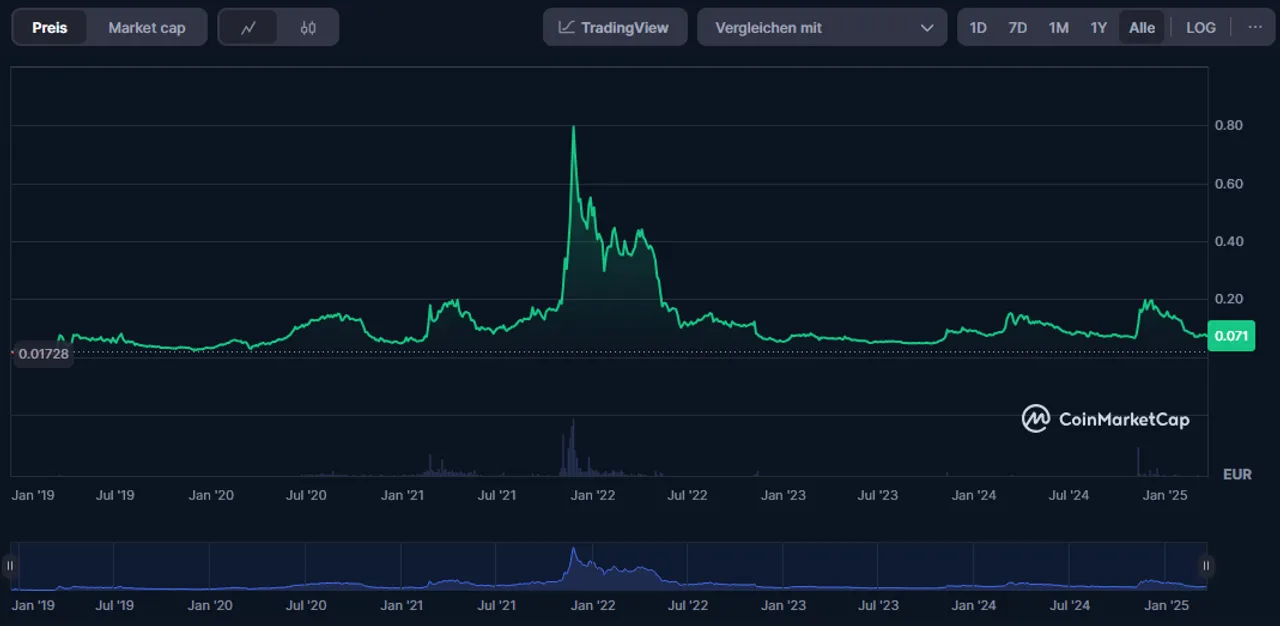Click the 0.01728 starting price marker
This screenshot has height=626, width=1280.
tap(42, 354)
